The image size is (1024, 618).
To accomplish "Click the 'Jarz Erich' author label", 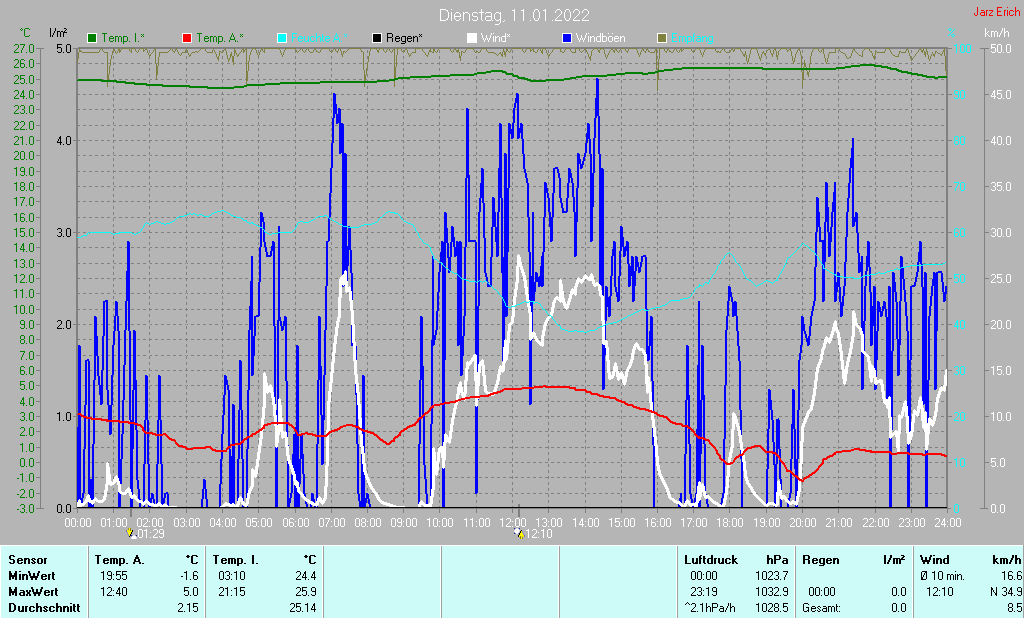I will click(997, 12).
